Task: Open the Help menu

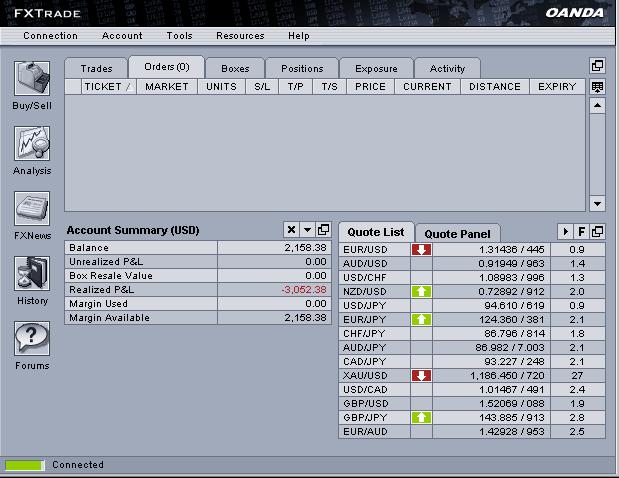Action: point(299,36)
